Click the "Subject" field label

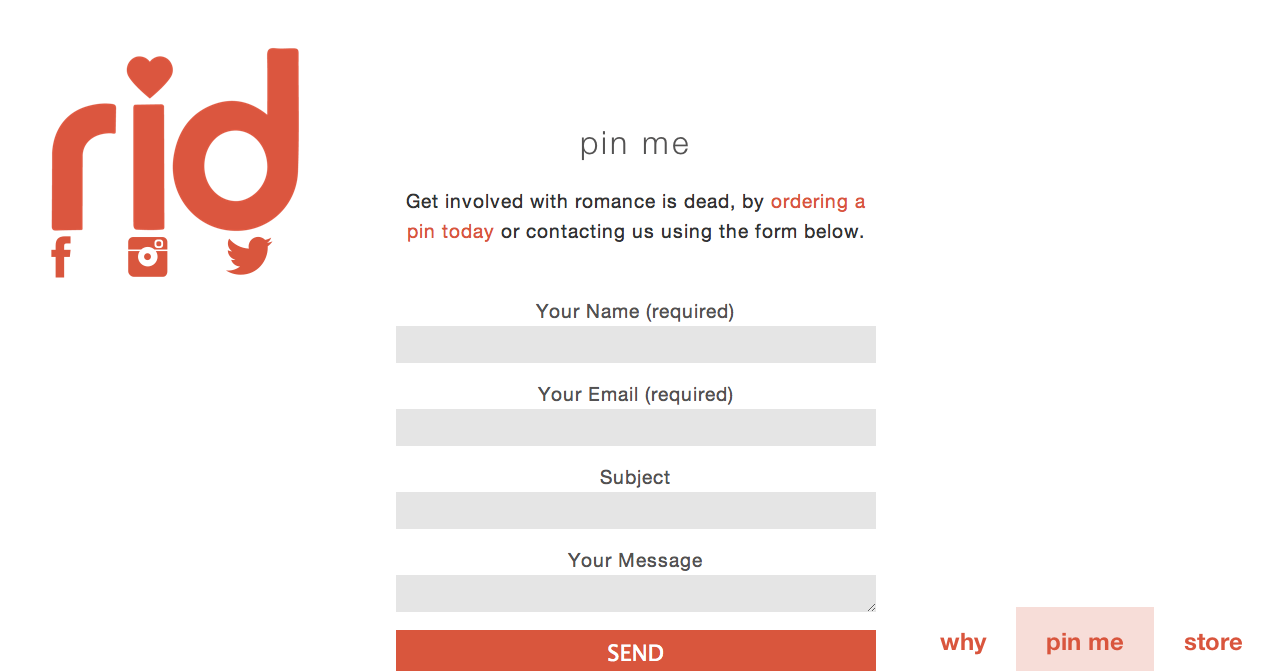click(635, 477)
